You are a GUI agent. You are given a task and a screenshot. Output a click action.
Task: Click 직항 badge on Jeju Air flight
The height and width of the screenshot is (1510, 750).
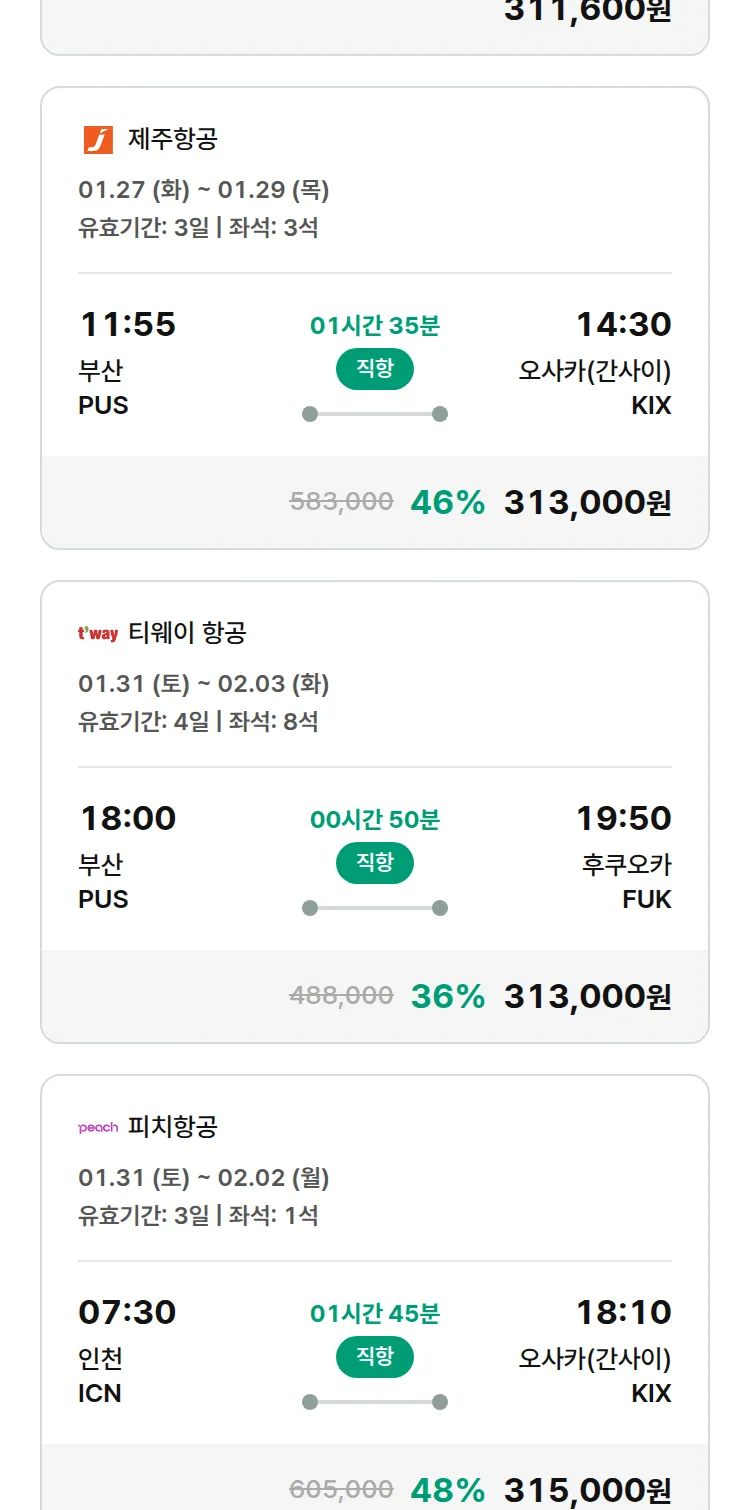[375, 369]
